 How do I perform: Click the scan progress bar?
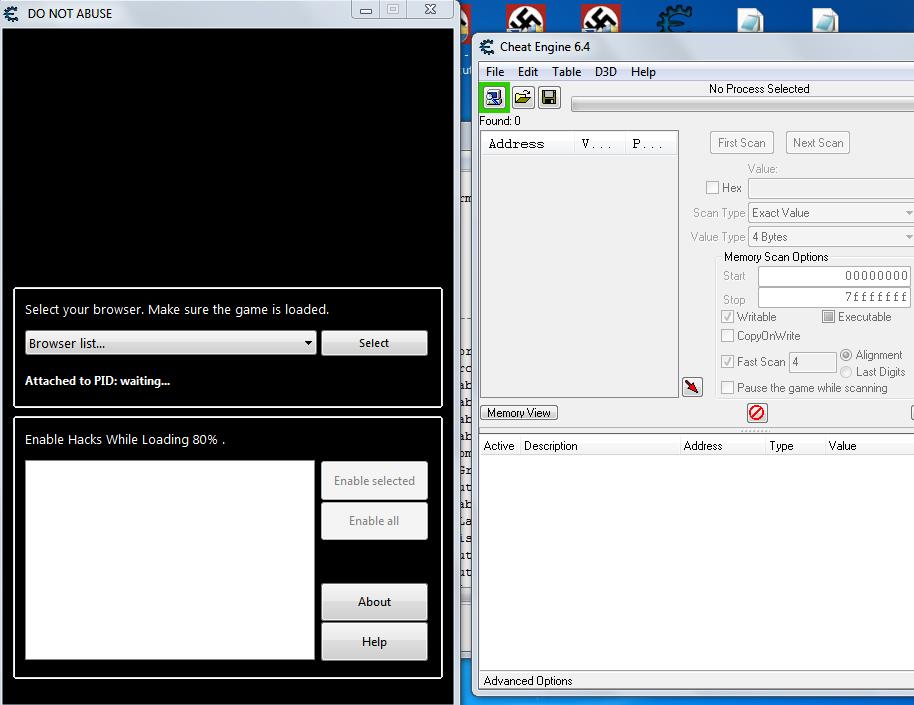pyautogui.click(x=741, y=104)
